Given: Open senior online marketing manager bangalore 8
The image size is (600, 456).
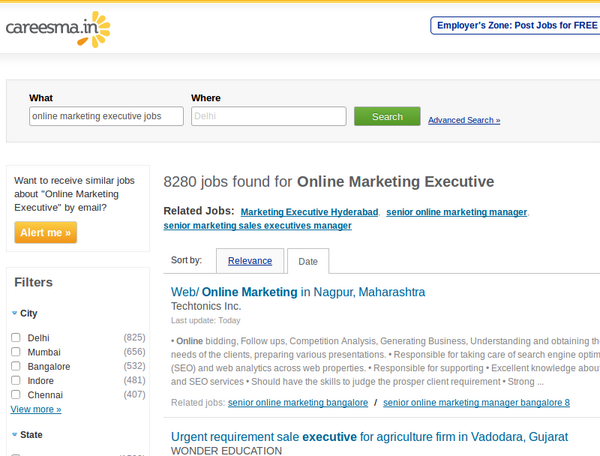Looking at the screenshot, I should [476, 402].
